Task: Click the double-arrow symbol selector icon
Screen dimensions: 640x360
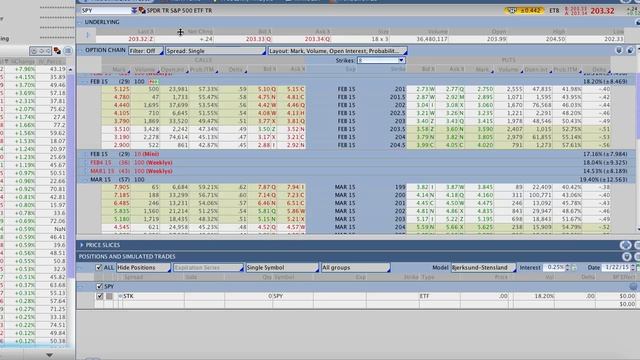Action: pos(134,10)
